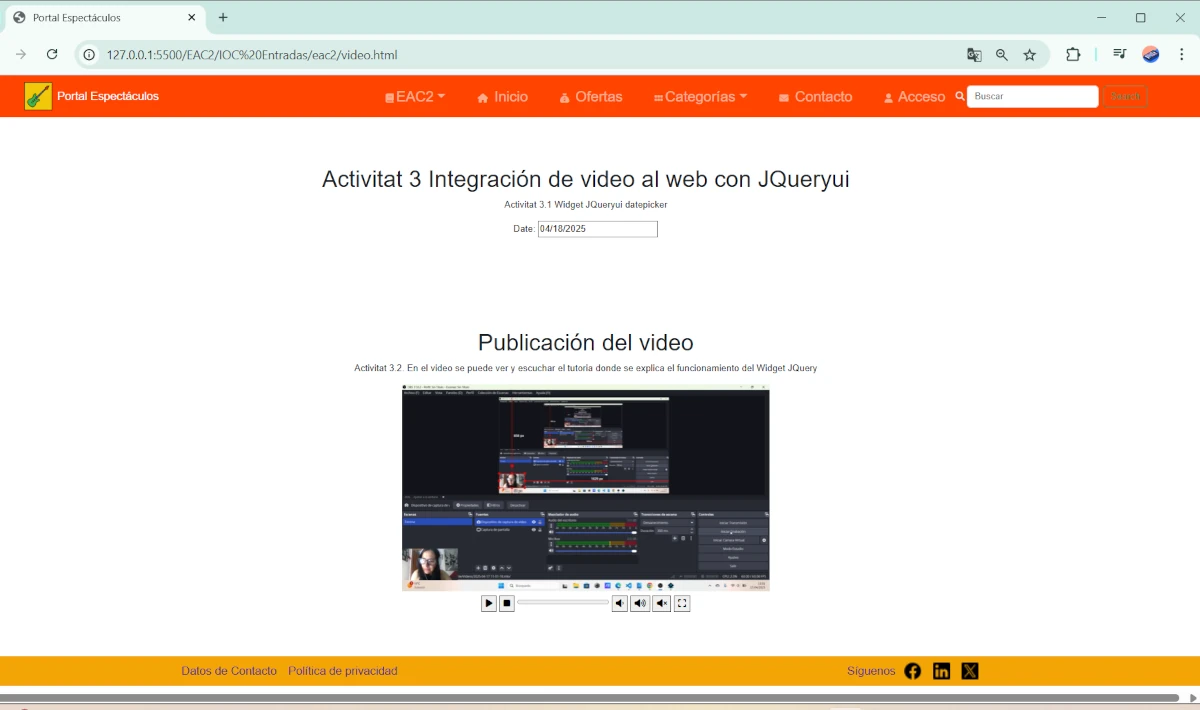Mute the video audio

point(661,603)
